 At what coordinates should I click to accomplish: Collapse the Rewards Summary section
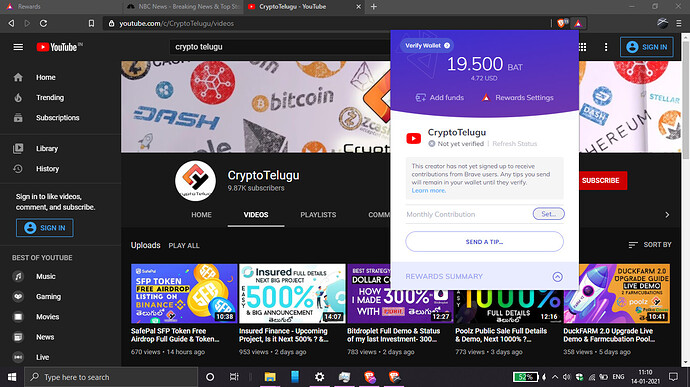coord(557,276)
